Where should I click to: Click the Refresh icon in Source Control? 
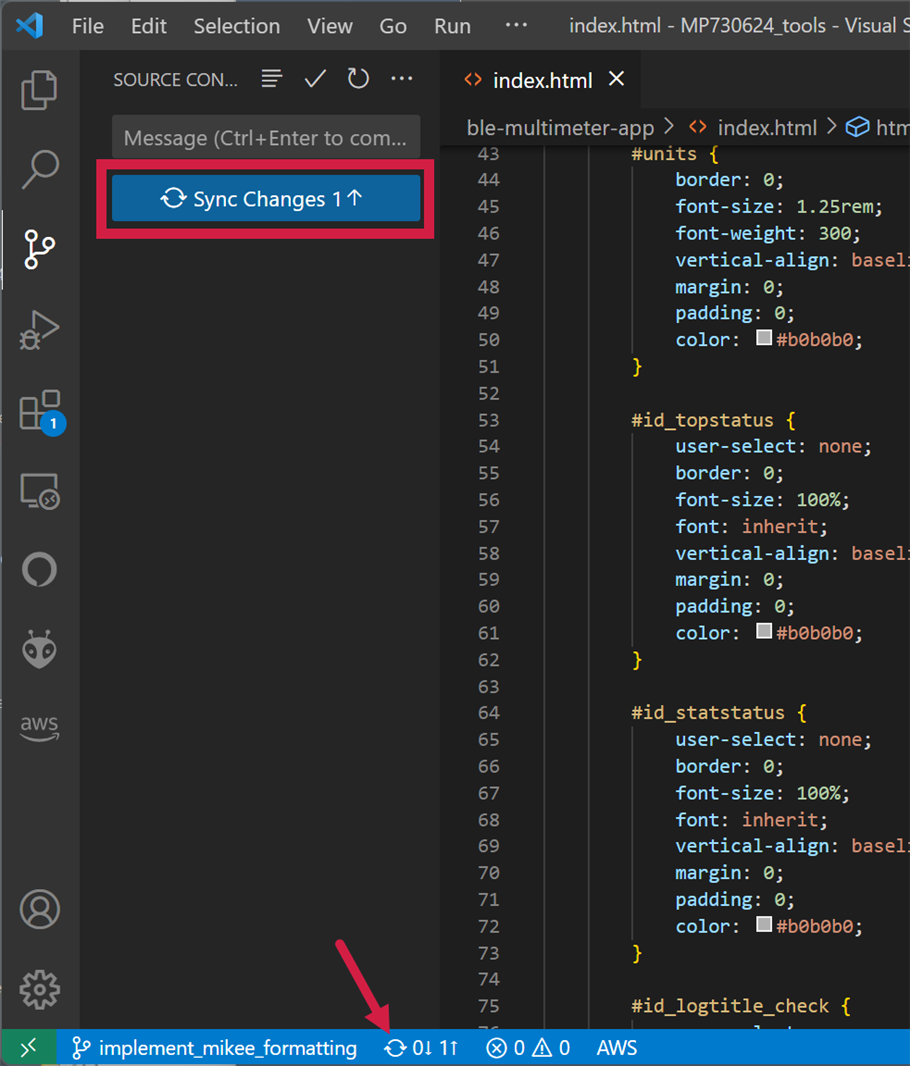click(358, 79)
